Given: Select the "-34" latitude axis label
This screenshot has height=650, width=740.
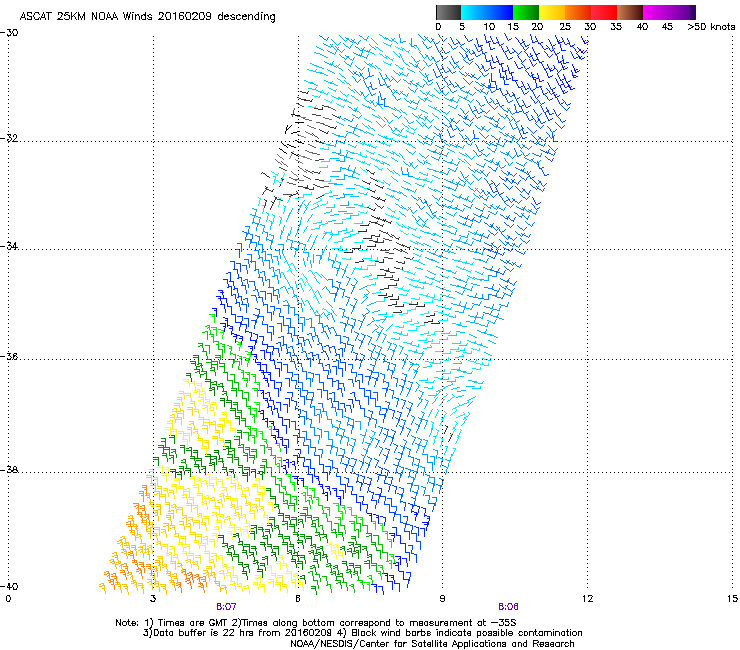Looking at the screenshot, I should [9, 246].
